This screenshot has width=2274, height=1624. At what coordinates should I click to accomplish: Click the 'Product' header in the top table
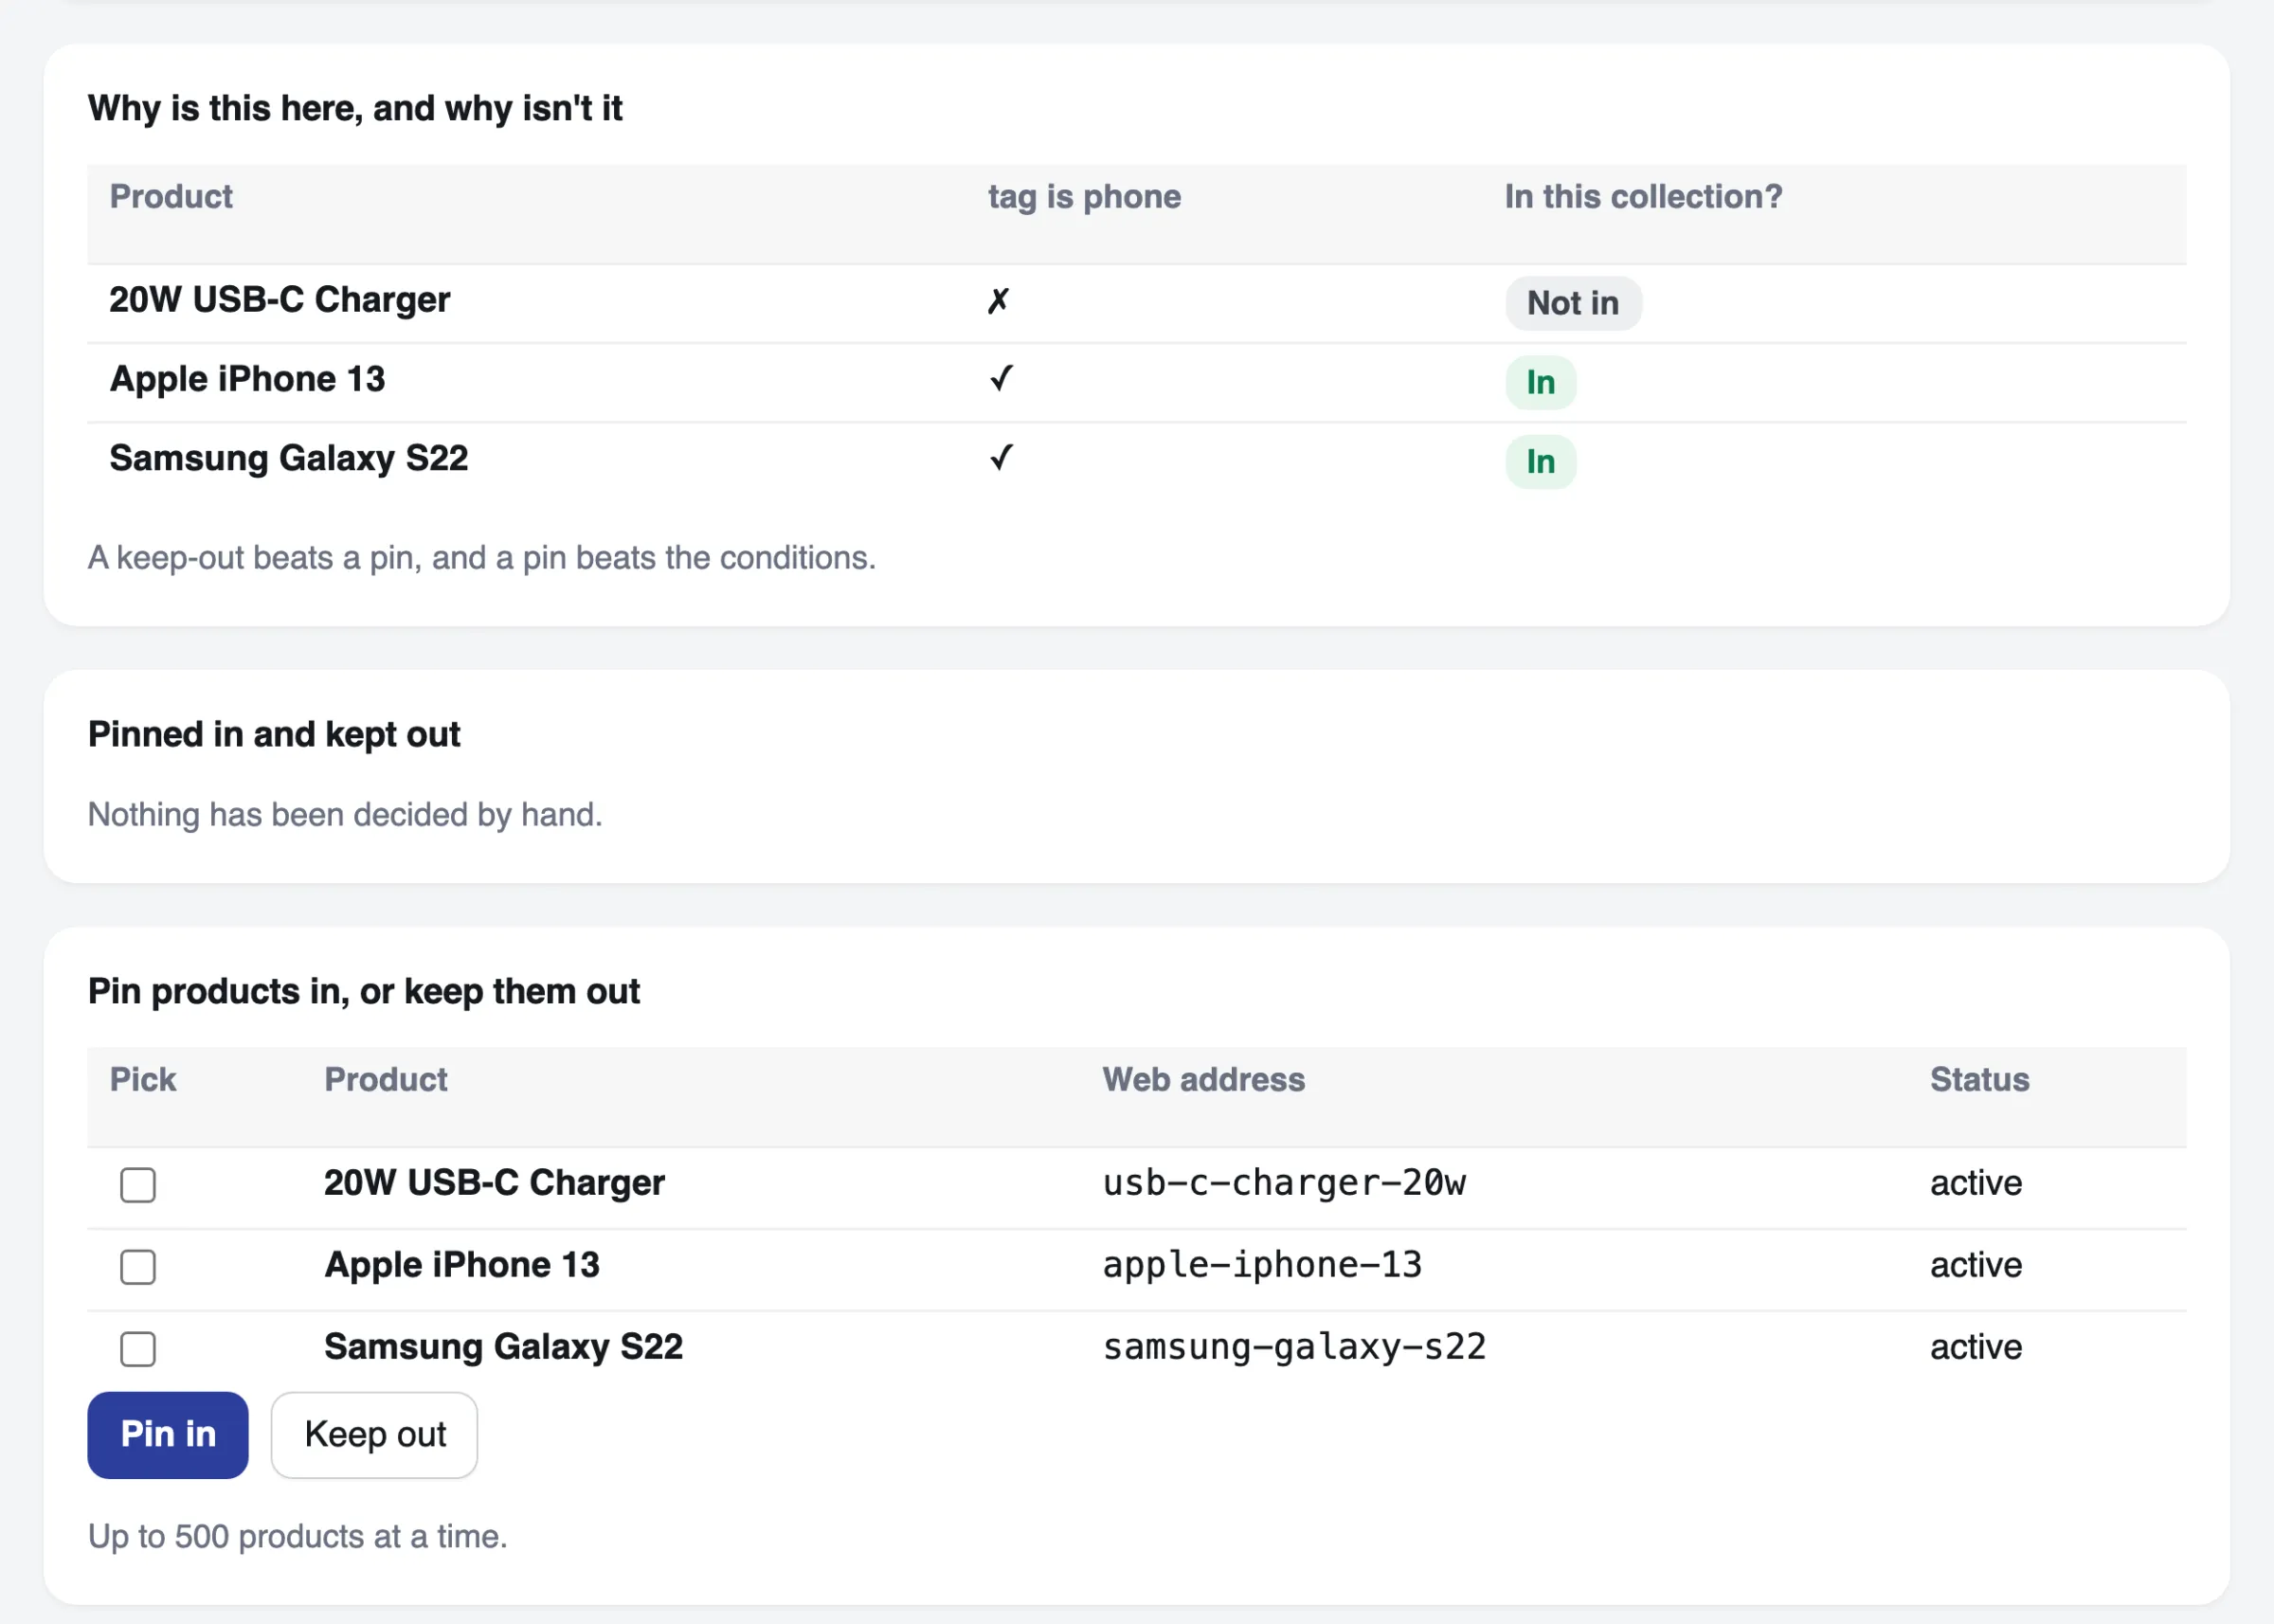(x=171, y=197)
